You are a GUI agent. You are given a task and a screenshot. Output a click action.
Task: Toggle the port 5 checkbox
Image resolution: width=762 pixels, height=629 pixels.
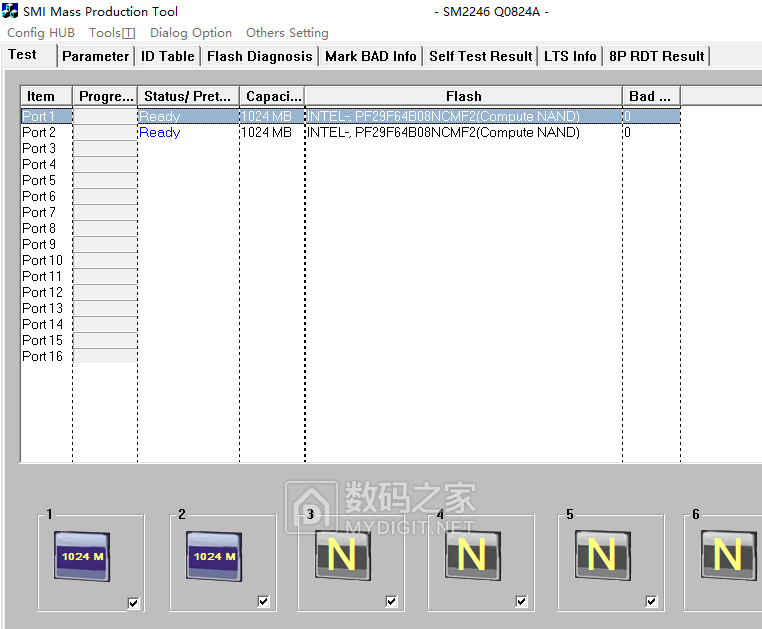click(652, 602)
